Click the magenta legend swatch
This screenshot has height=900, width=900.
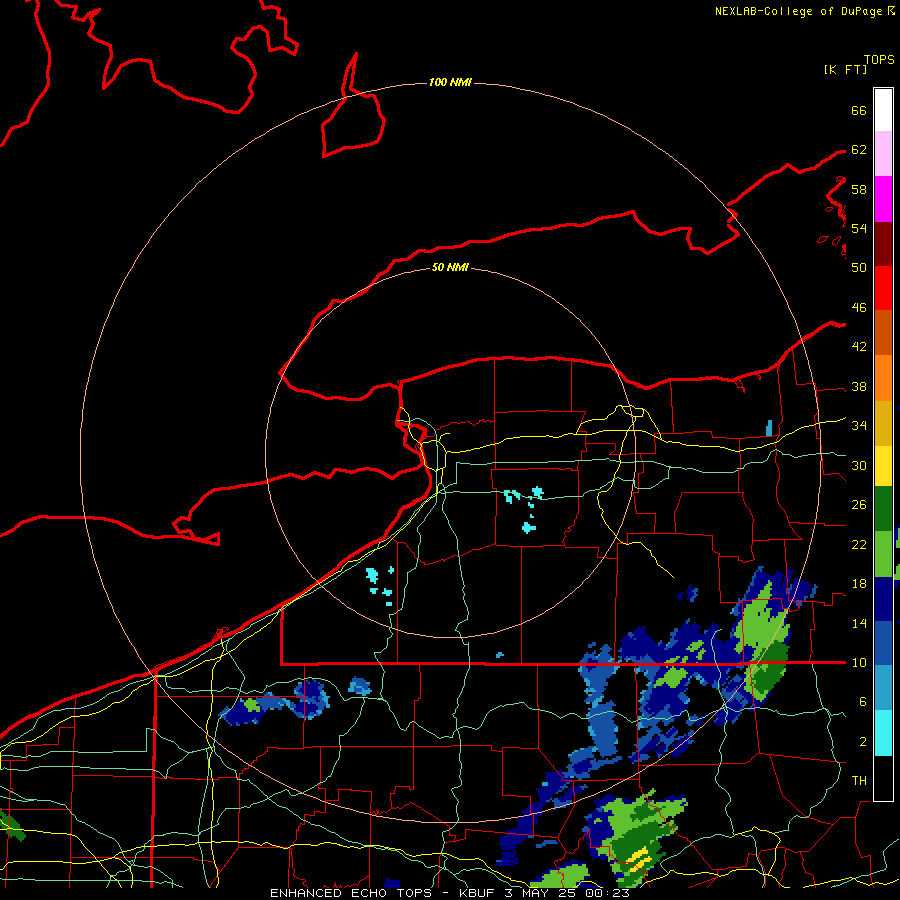coord(883,199)
